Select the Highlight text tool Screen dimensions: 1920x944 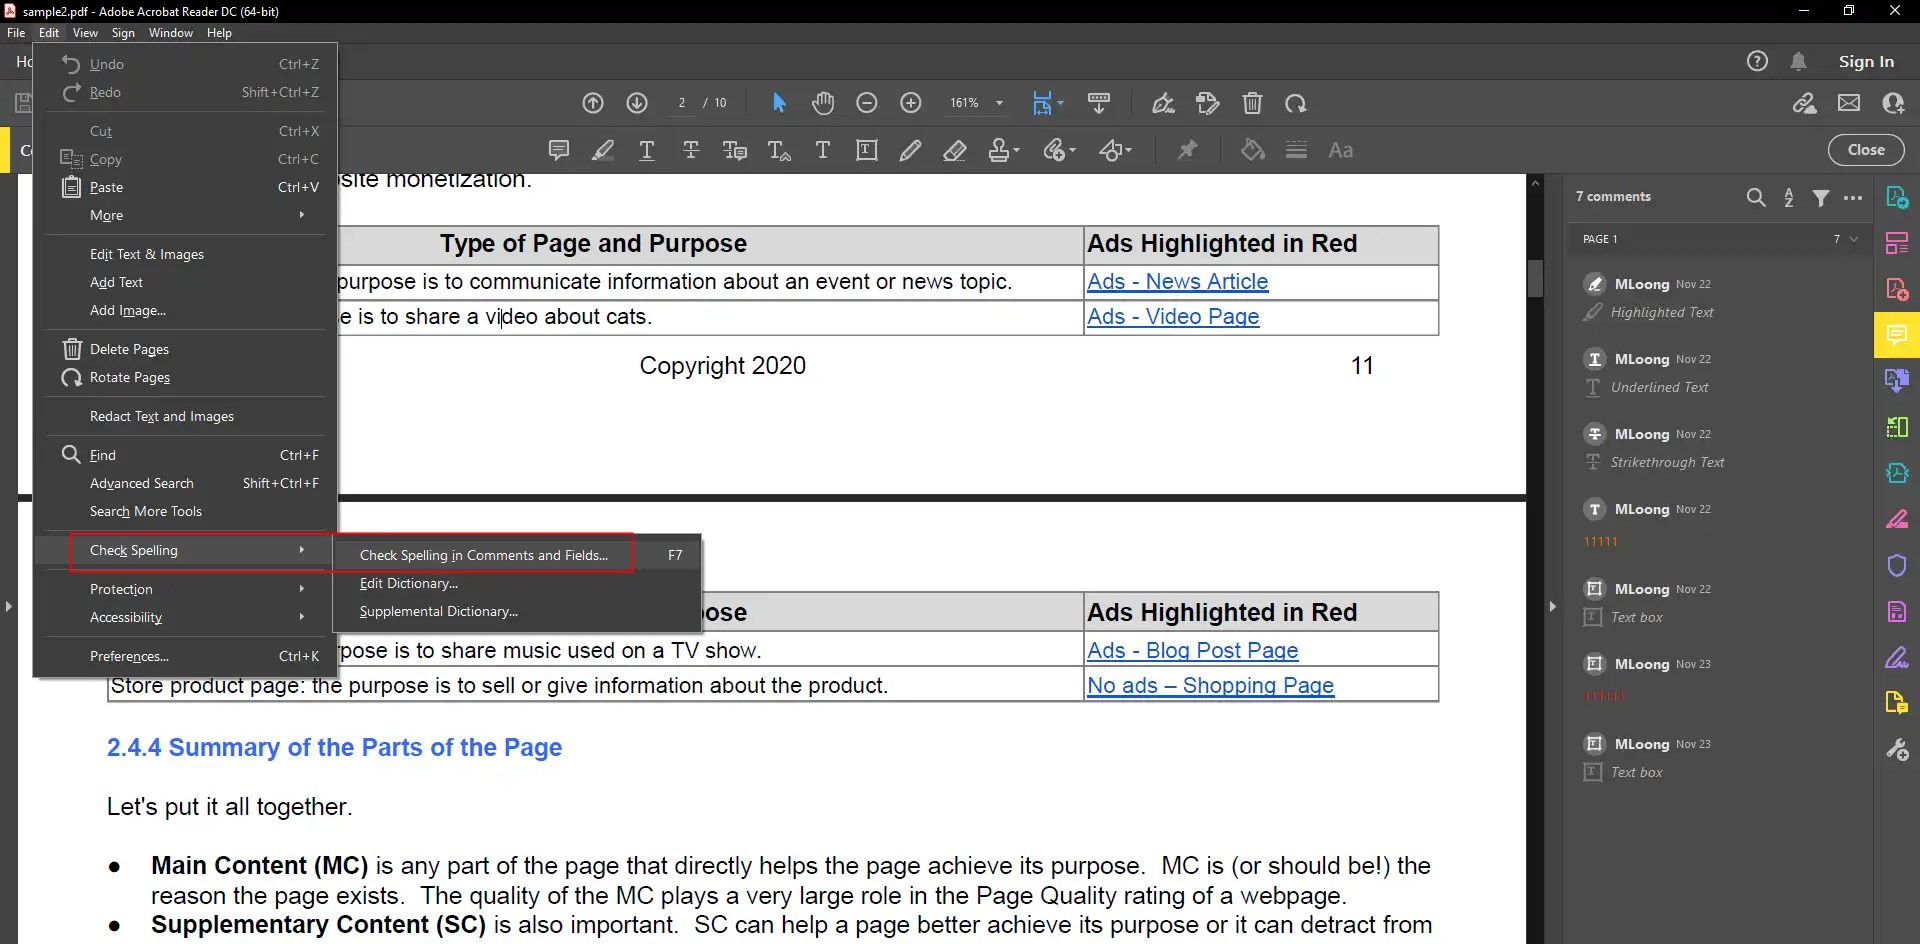click(x=603, y=150)
